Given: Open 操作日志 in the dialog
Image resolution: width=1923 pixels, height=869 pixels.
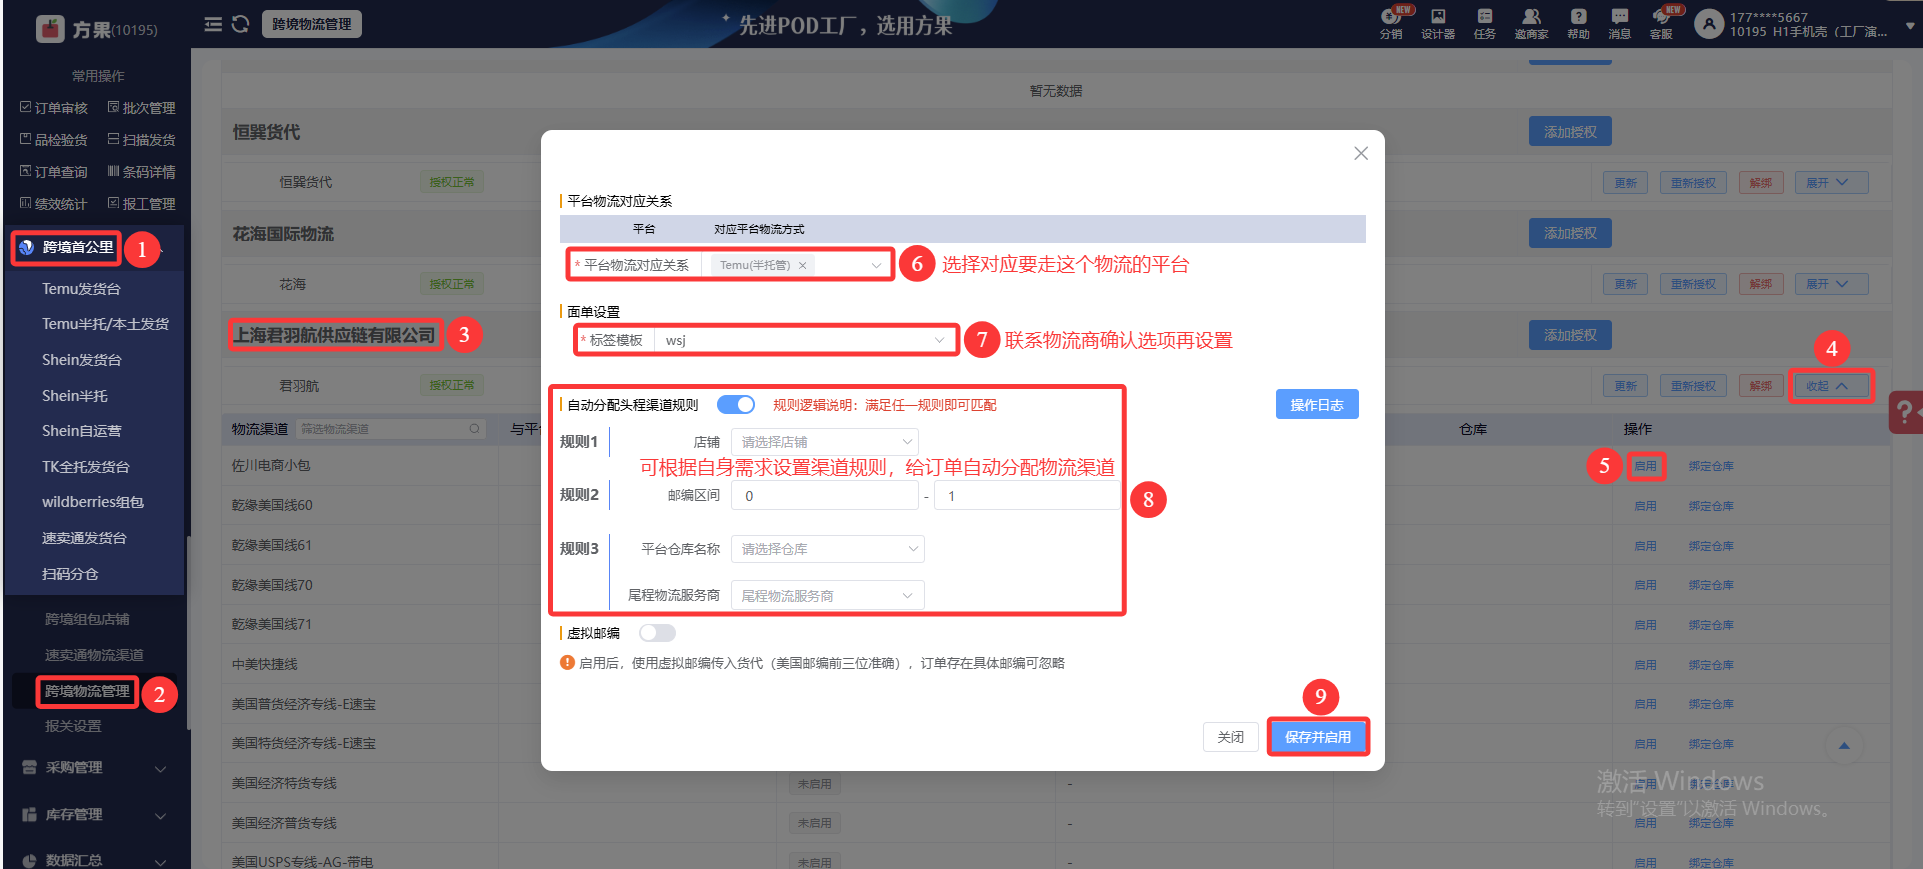Looking at the screenshot, I should tap(1317, 405).
